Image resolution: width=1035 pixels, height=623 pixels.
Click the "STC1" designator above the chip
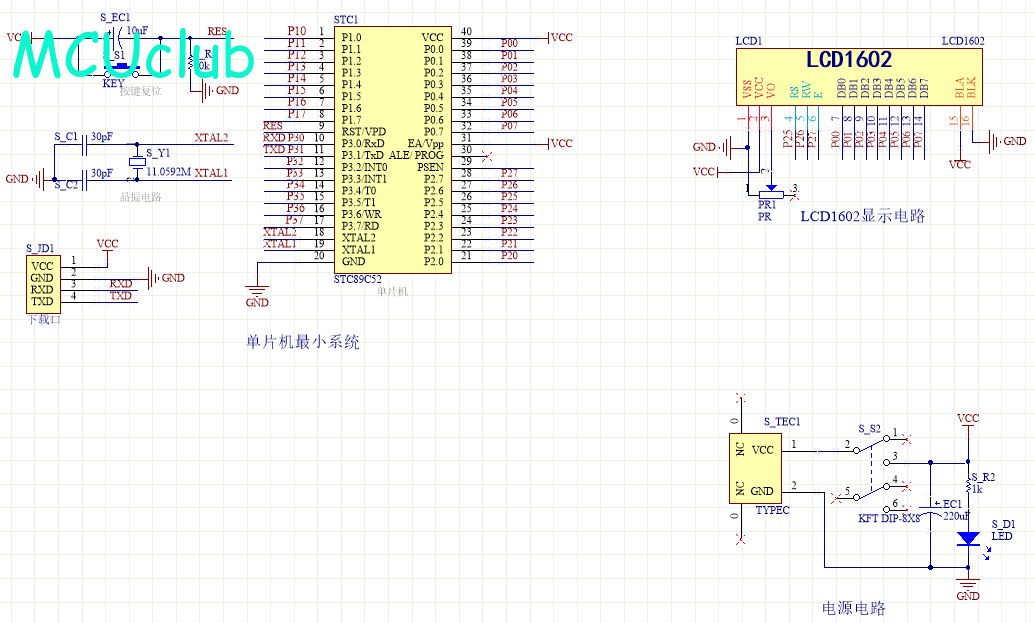(x=346, y=20)
